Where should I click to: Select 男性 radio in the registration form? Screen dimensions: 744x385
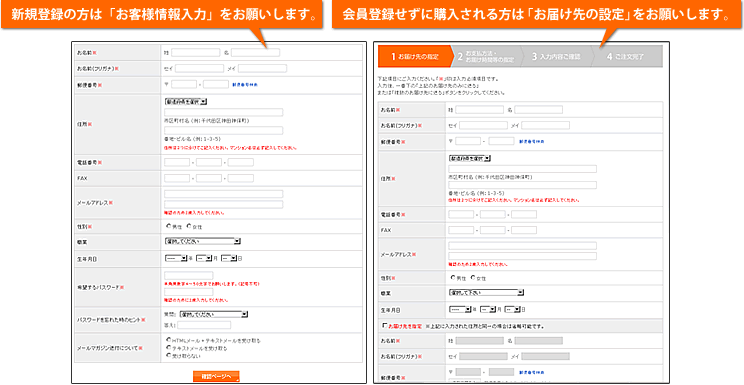168,226
